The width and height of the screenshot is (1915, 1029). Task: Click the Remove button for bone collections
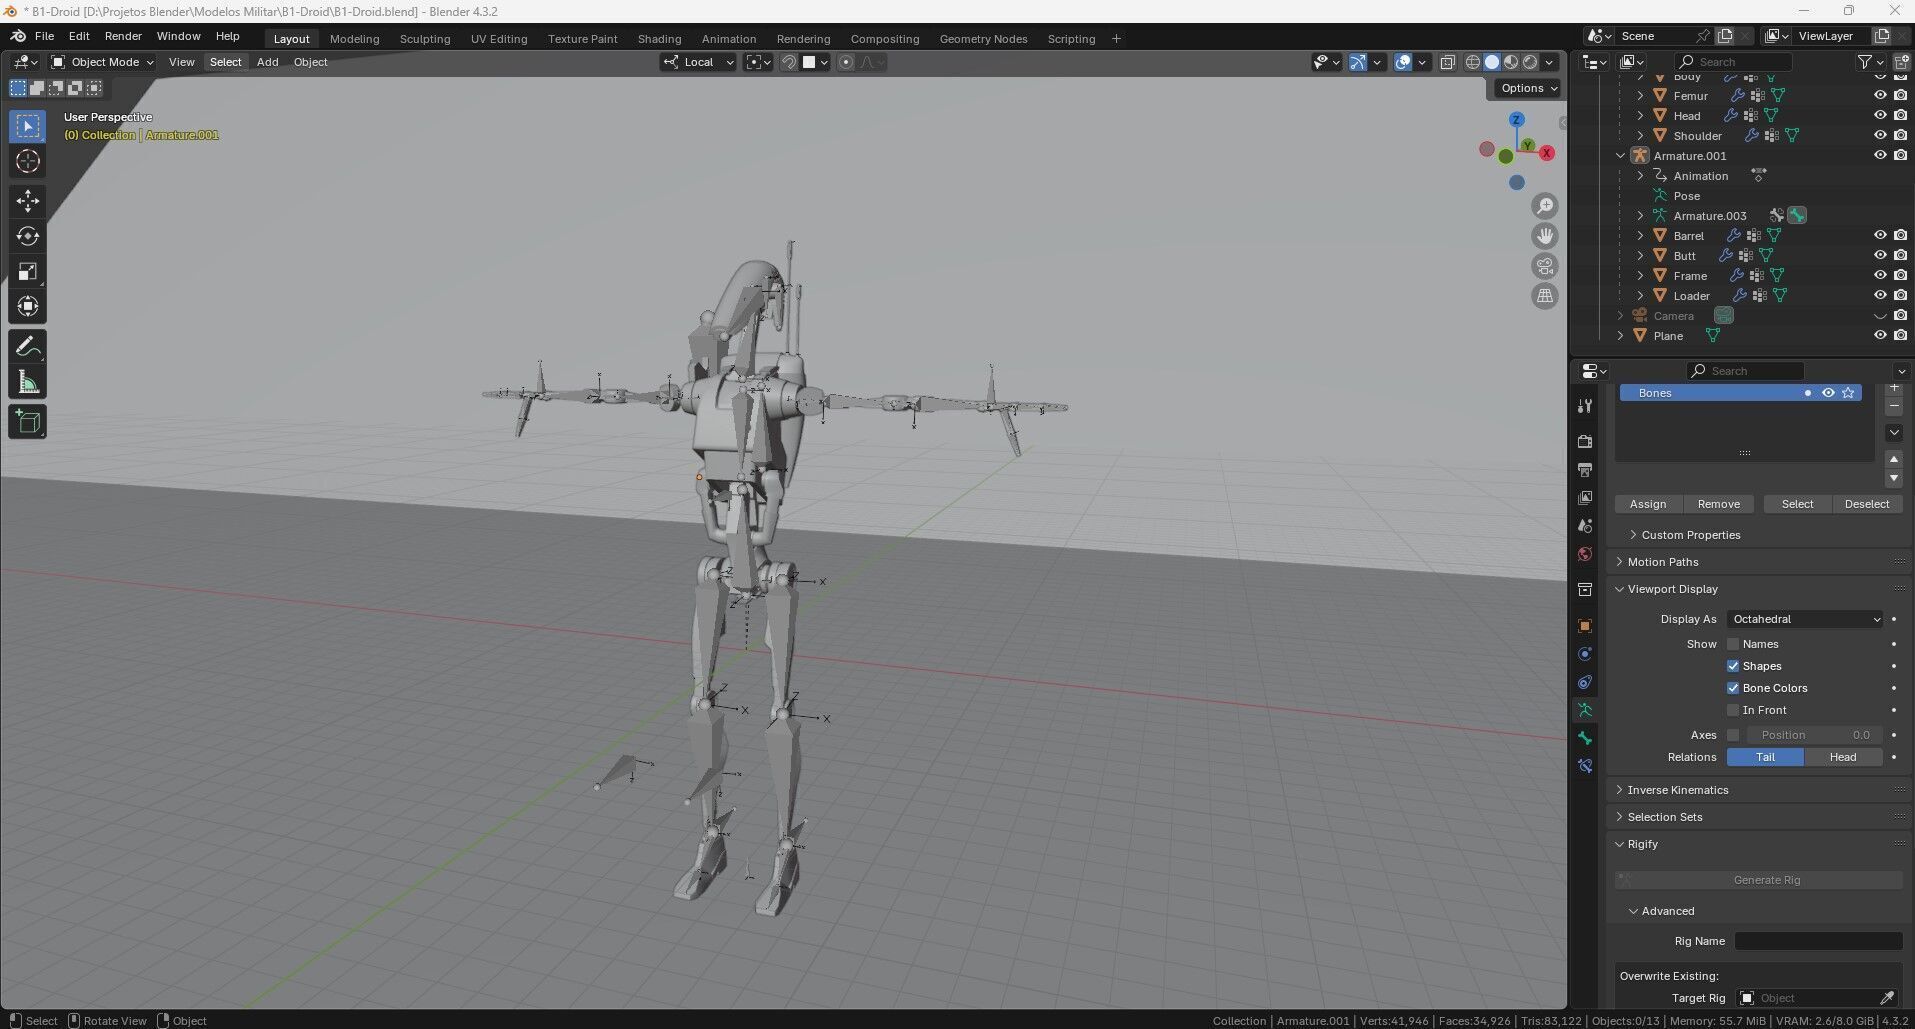1719,504
